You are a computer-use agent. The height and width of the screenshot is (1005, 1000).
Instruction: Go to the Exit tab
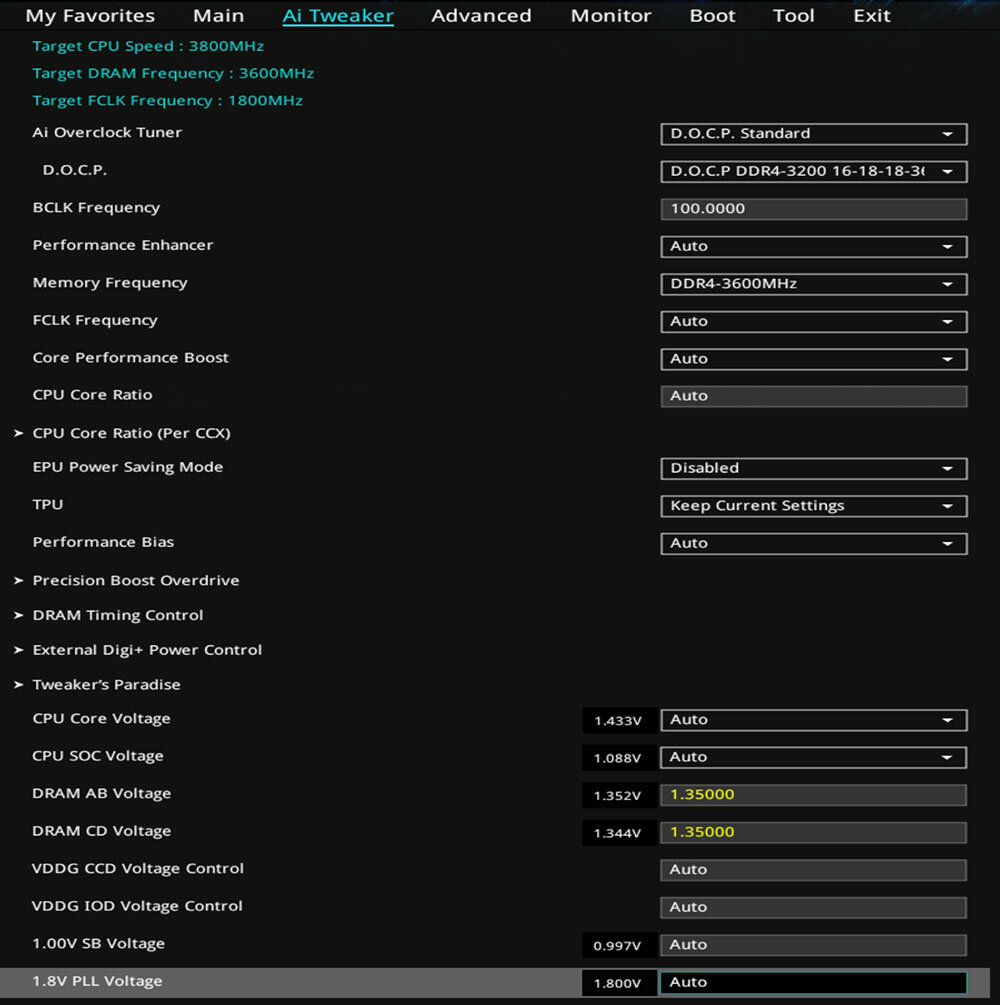pos(872,15)
